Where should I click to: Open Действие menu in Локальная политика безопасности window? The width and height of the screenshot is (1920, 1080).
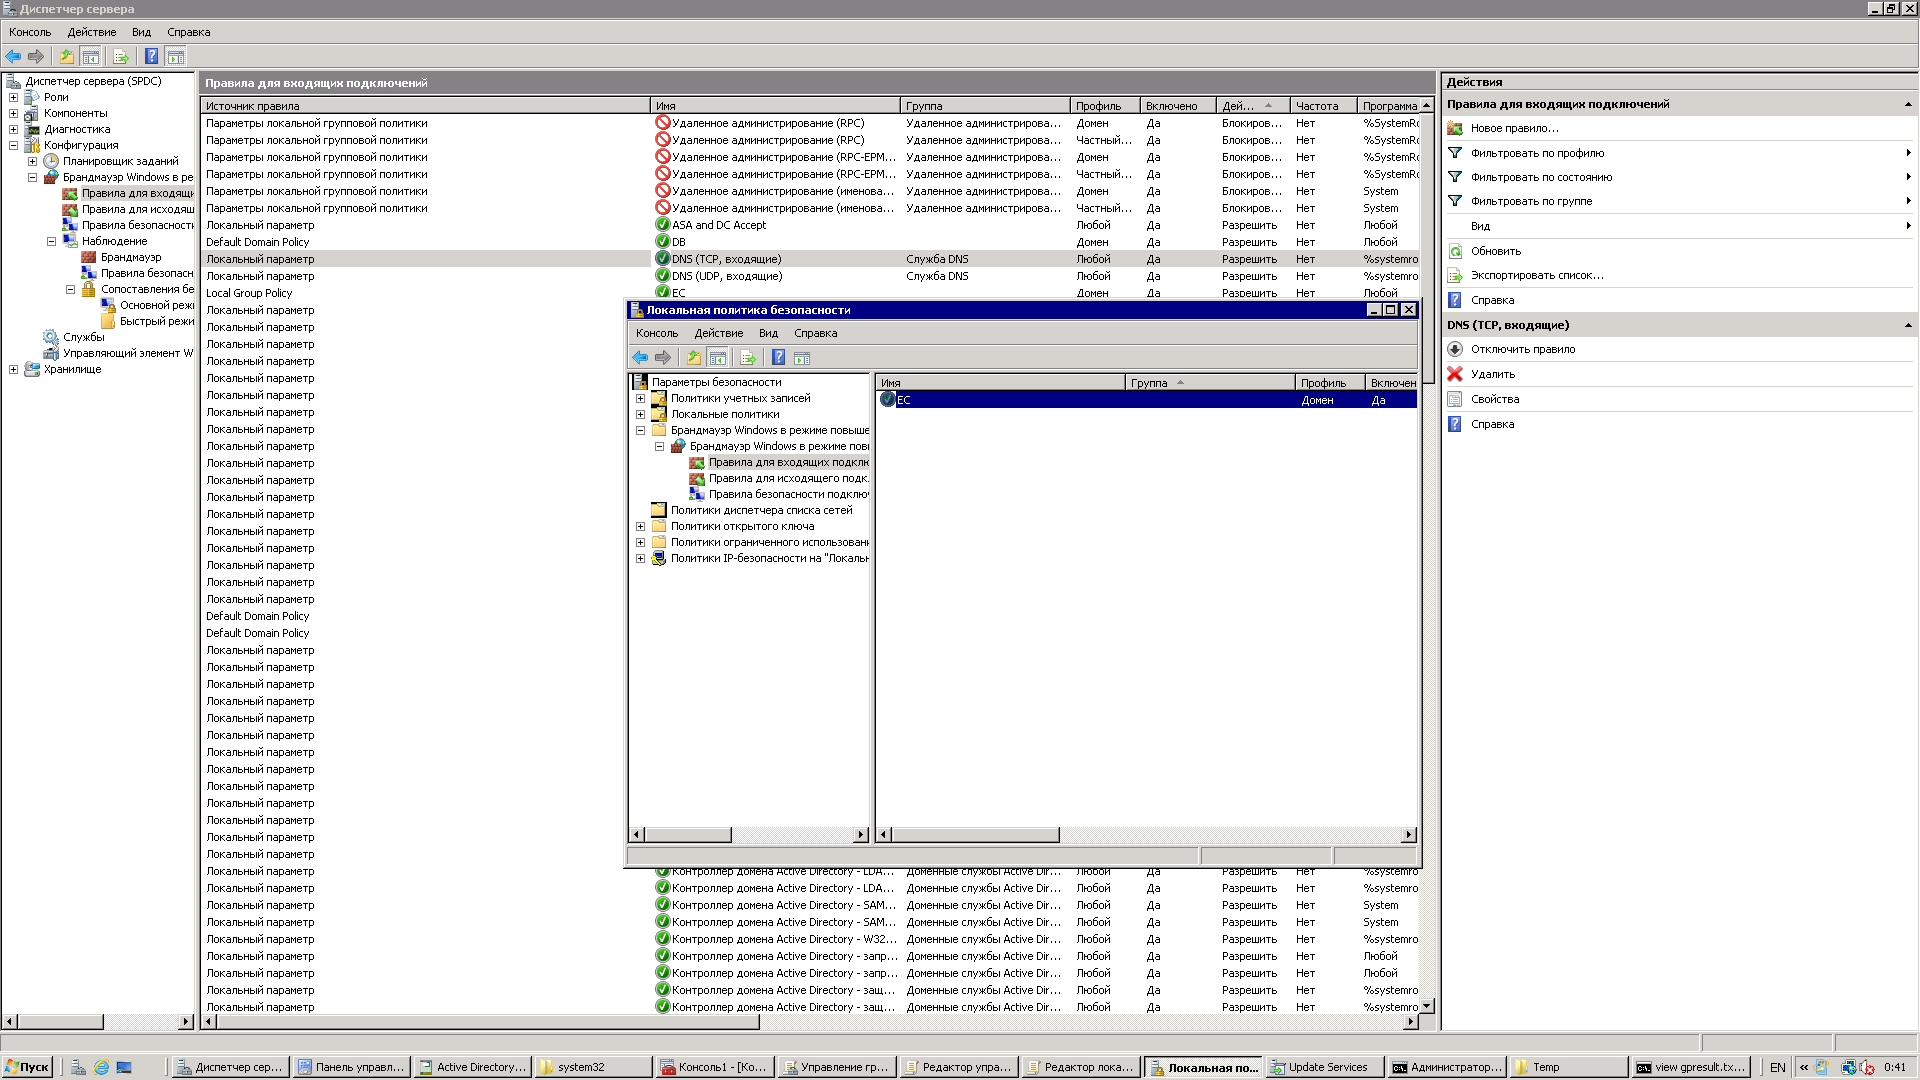pyautogui.click(x=719, y=333)
